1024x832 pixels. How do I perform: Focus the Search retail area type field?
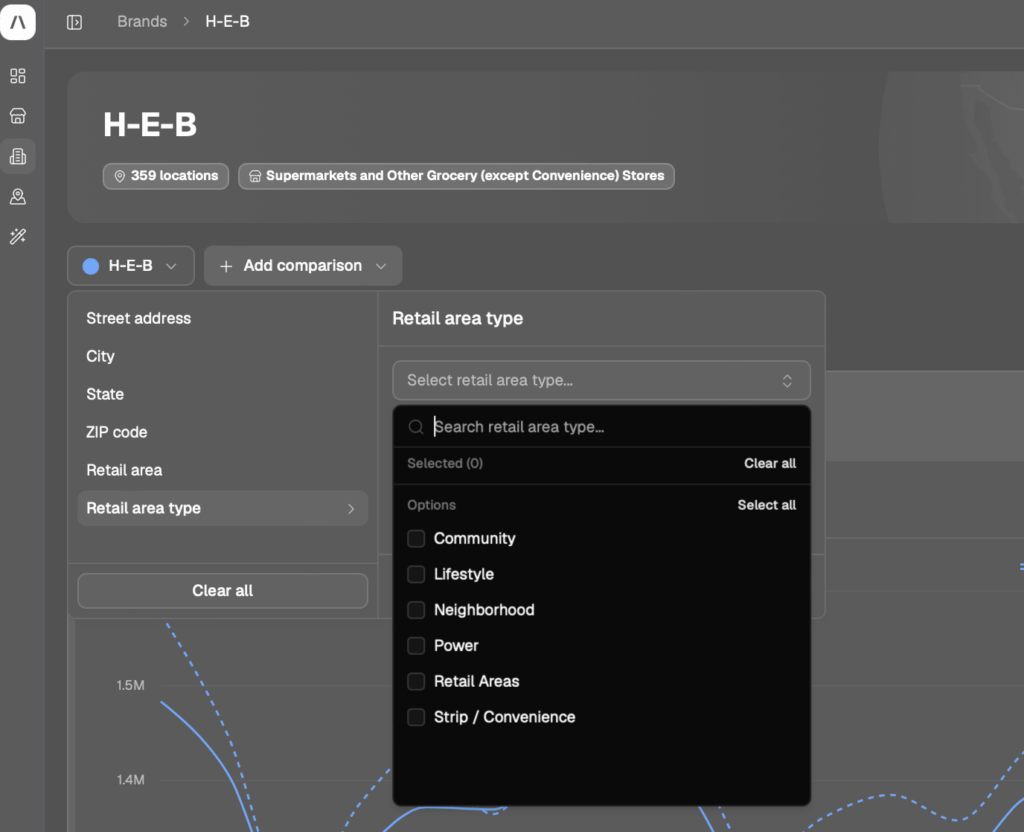pyautogui.click(x=601, y=427)
